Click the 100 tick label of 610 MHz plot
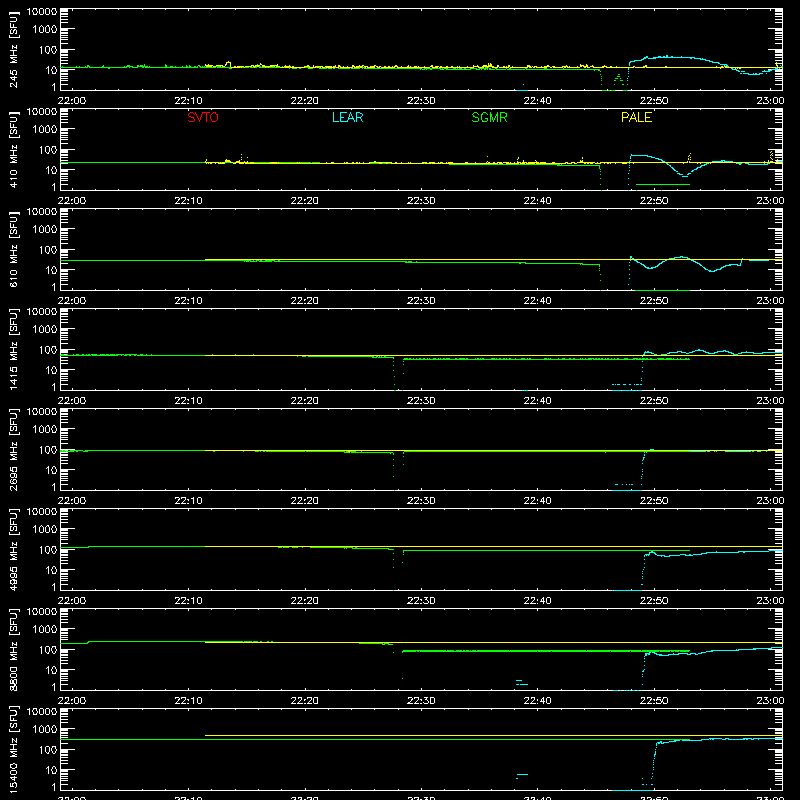The image size is (800, 800). tap(47, 250)
